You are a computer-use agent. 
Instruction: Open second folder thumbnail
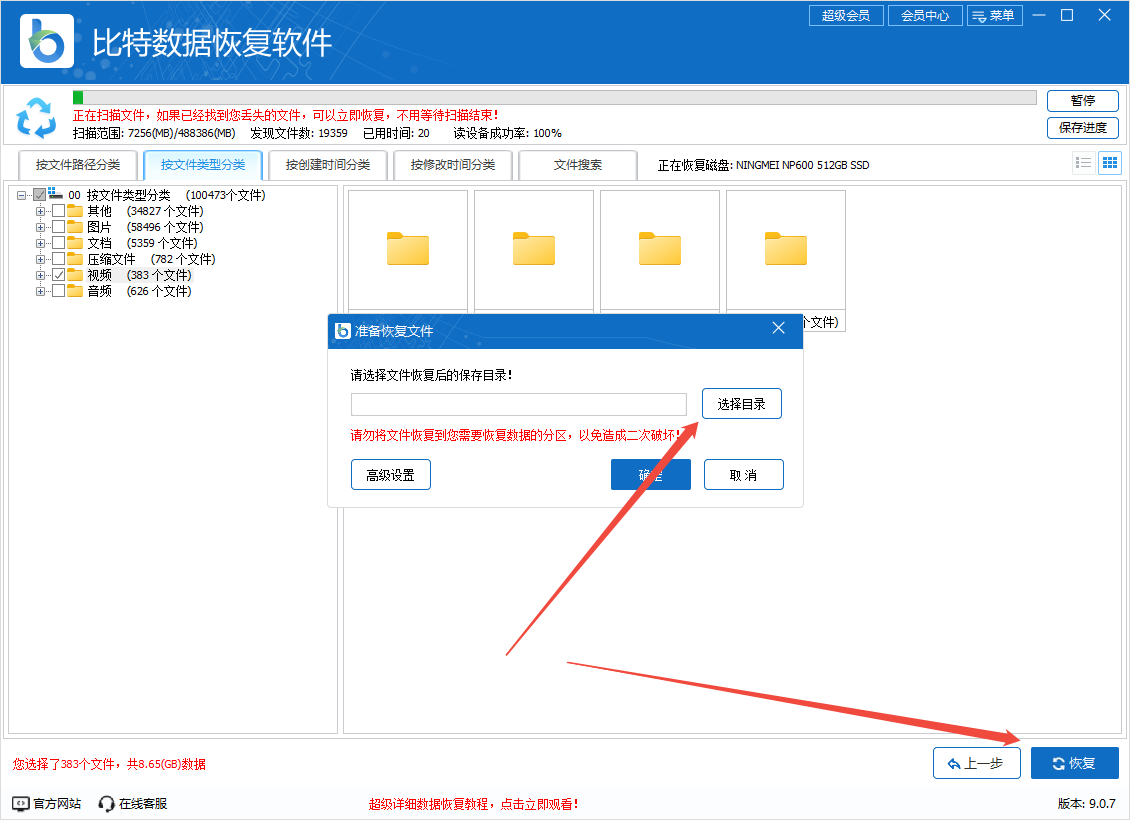534,250
